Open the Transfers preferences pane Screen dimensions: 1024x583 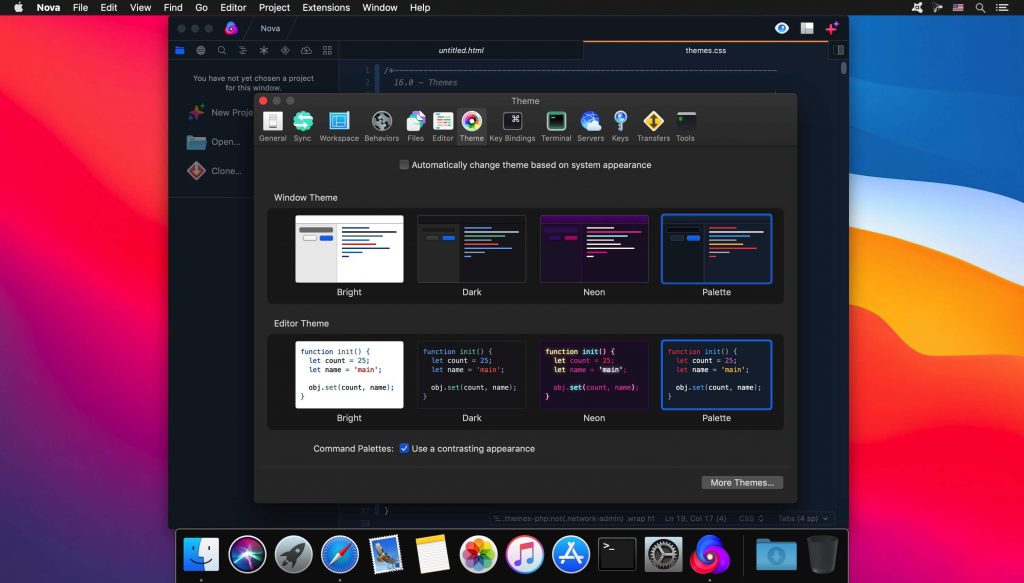653,122
